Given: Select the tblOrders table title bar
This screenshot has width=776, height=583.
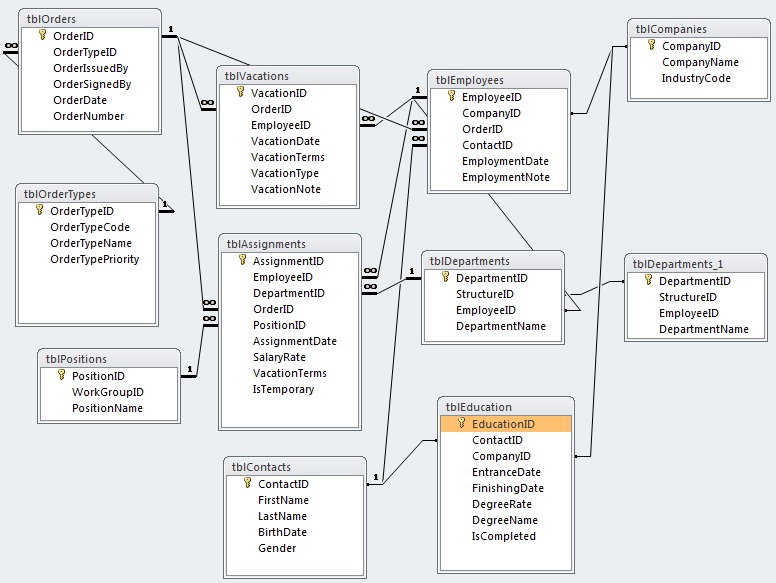Looking at the screenshot, I should [90, 19].
